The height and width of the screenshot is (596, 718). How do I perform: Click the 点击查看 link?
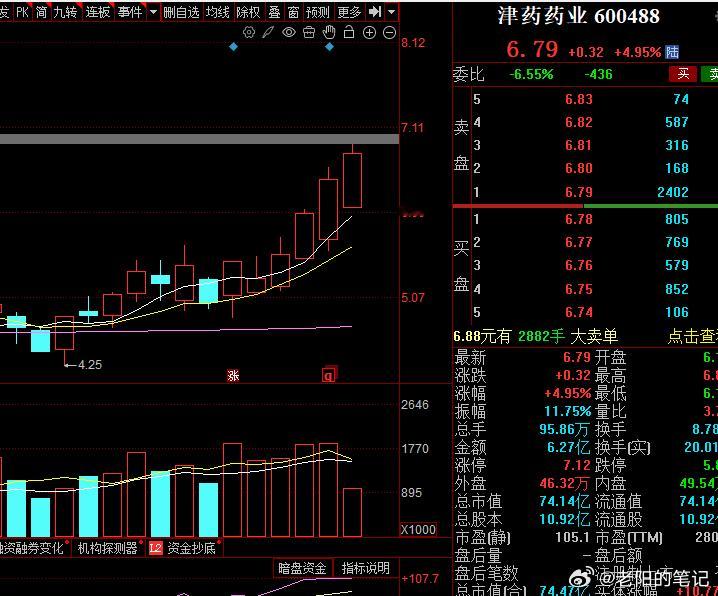click(692, 336)
